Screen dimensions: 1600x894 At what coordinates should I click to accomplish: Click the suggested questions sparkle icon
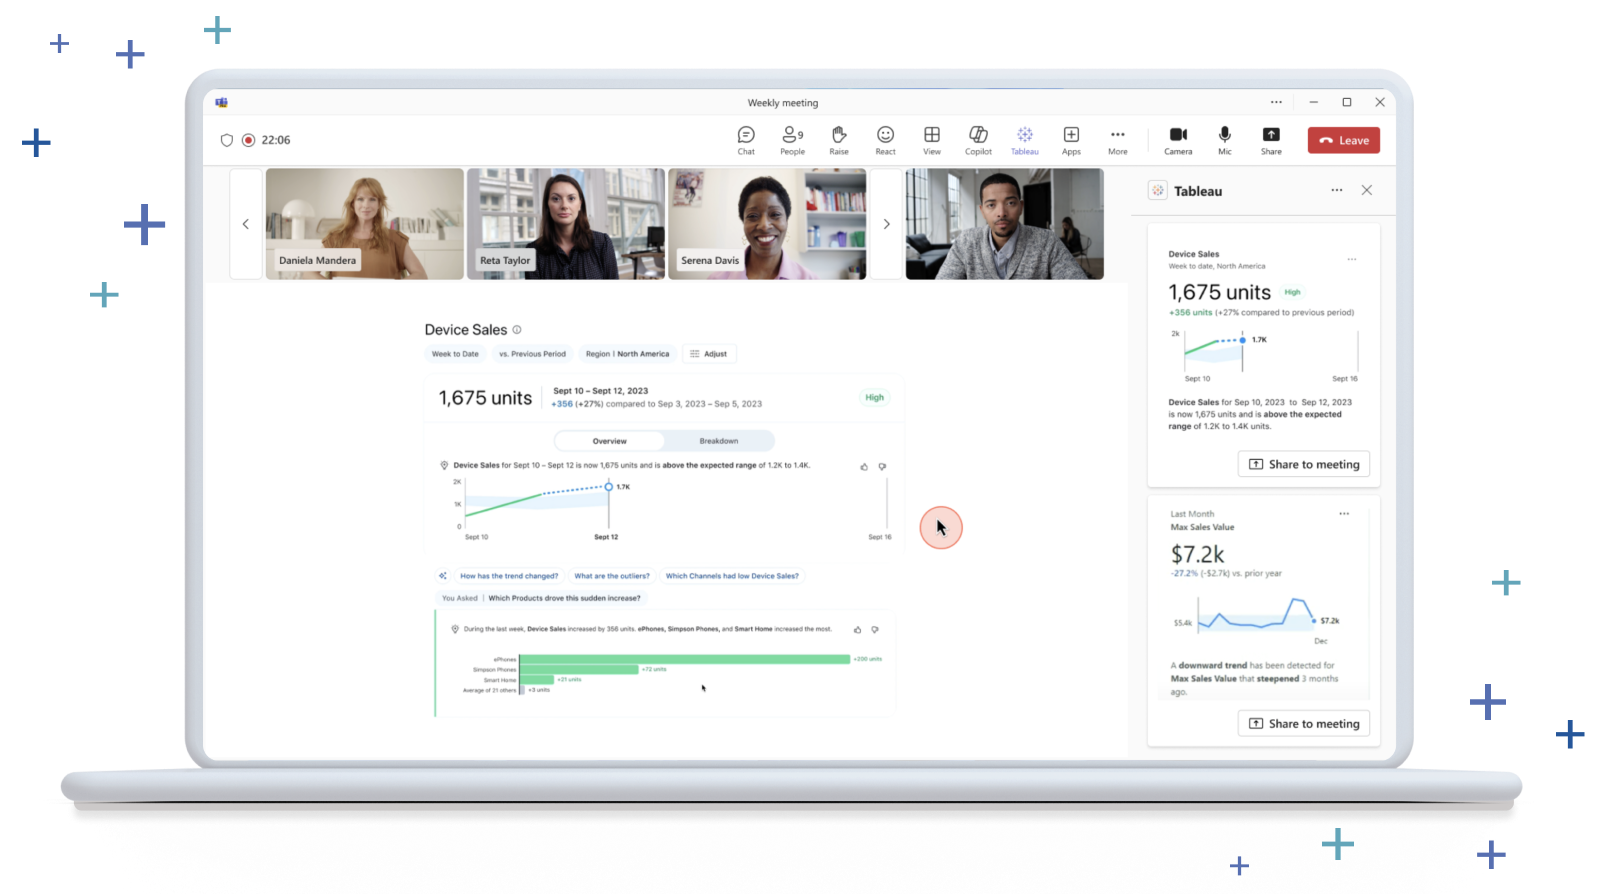[x=442, y=576]
